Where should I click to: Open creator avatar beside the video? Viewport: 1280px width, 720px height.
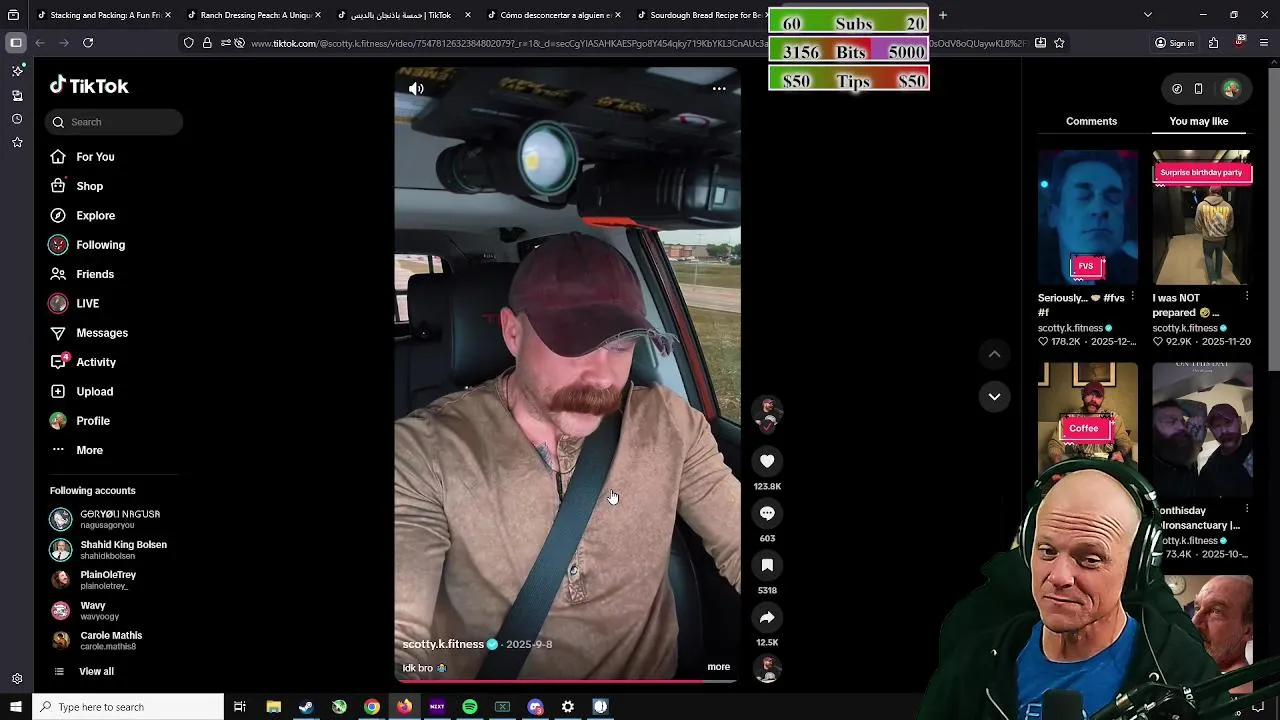coord(767,410)
